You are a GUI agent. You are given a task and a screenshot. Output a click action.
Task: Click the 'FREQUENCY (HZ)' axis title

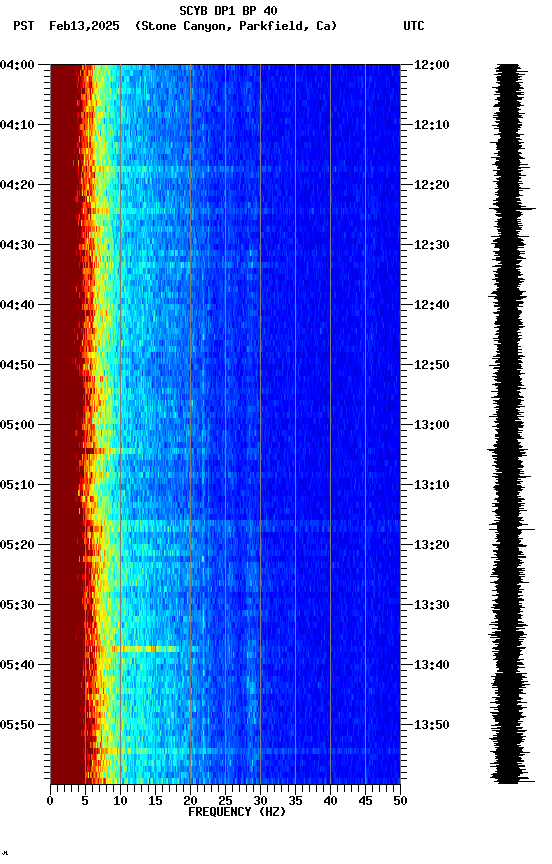237,812
